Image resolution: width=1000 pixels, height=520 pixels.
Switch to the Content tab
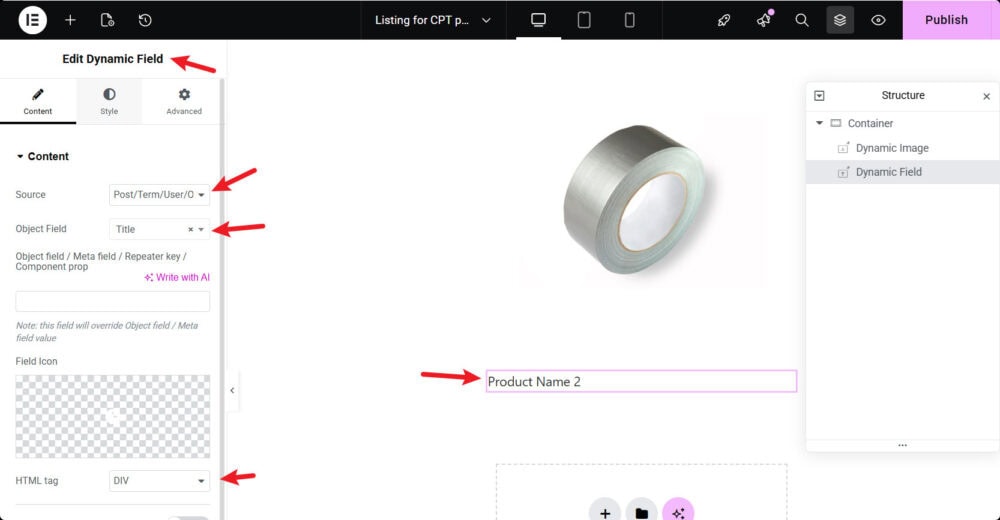(38, 101)
